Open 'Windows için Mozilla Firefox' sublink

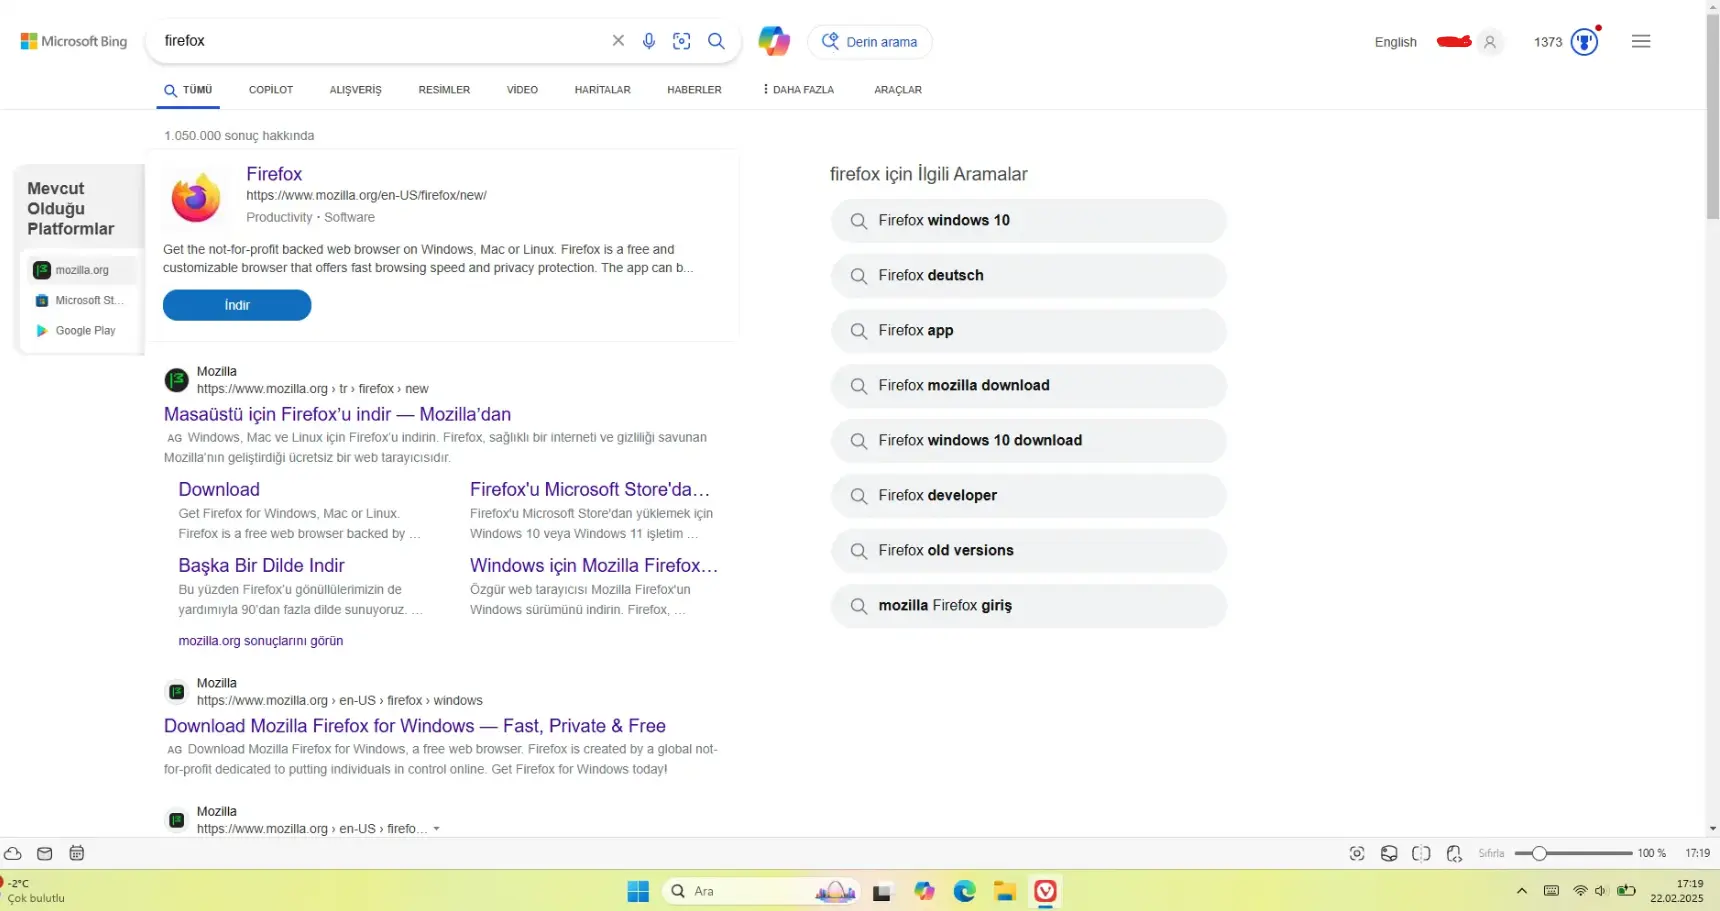click(x=594, y=565)
